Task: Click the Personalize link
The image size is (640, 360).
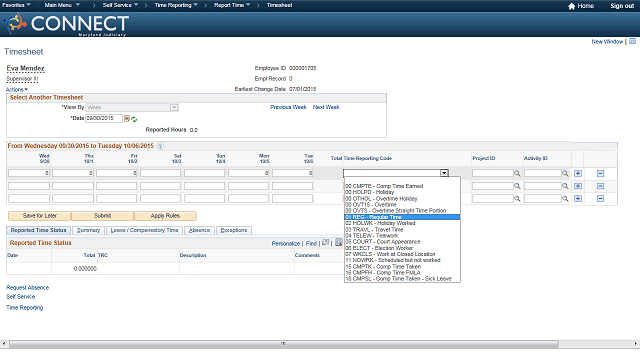Action: [x=286, y=244]
